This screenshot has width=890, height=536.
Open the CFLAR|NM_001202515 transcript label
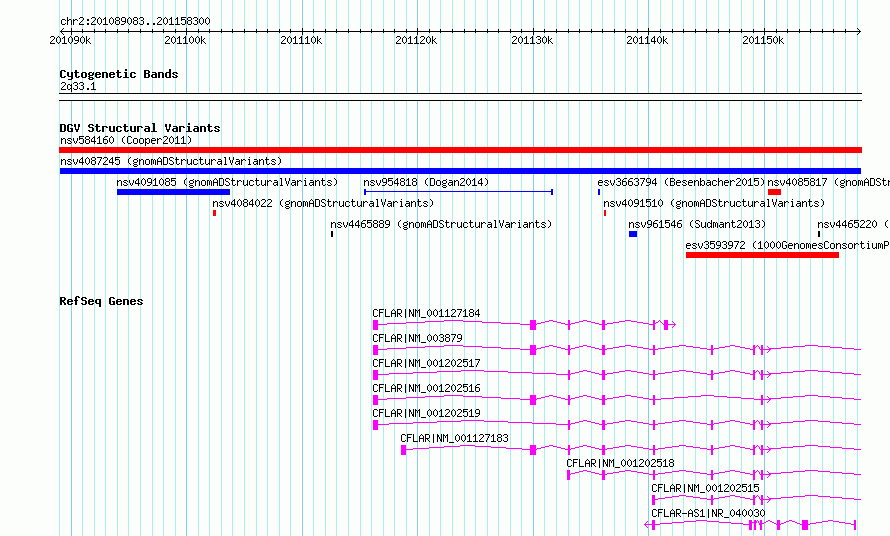pos(705,488)
